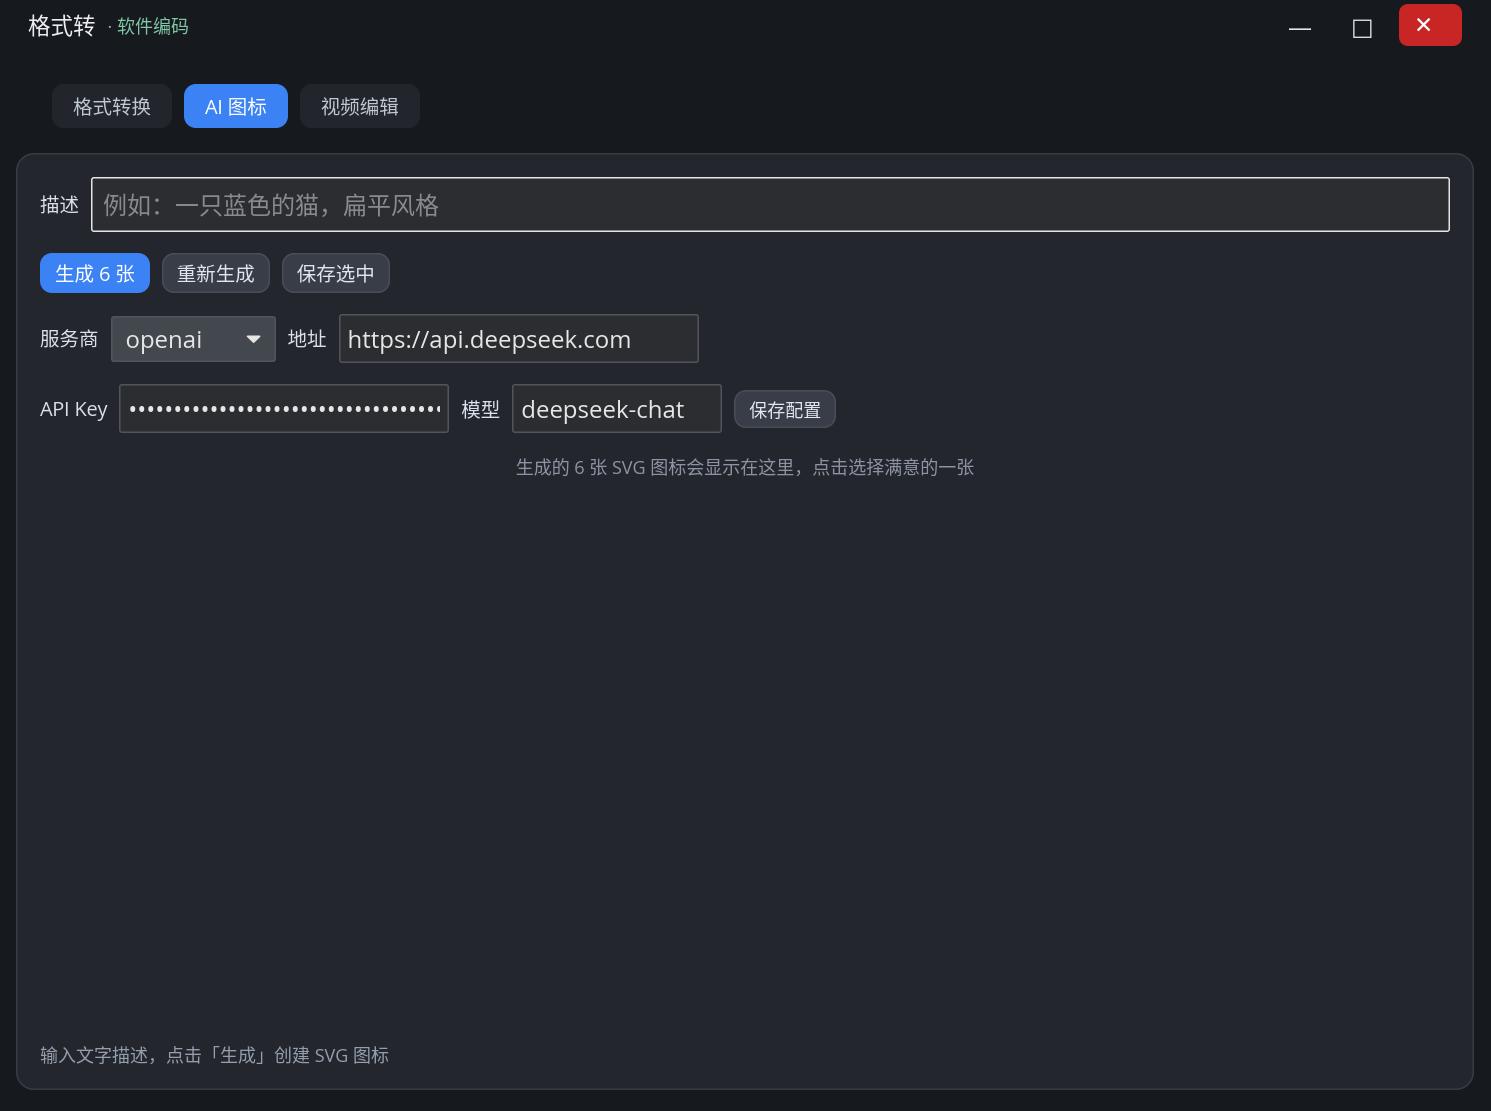
Task: Open the 视频编辑 tab
Action: 360,106
